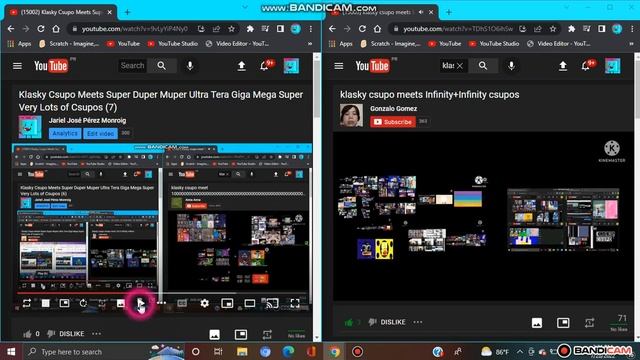Open YouTube bookmark in right window
The width and height of the screenshot is (640, 360).
[444, 44]
